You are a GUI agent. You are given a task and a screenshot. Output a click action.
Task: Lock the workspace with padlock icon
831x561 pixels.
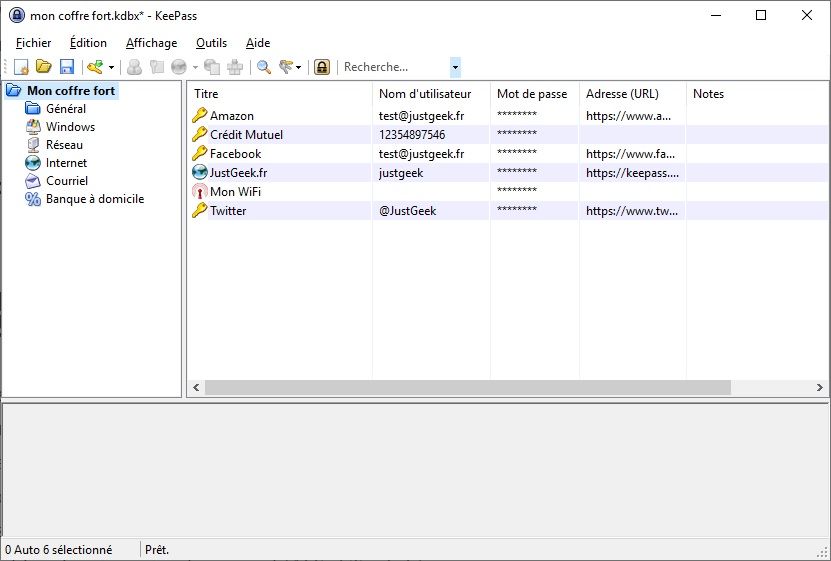point(322,67)
